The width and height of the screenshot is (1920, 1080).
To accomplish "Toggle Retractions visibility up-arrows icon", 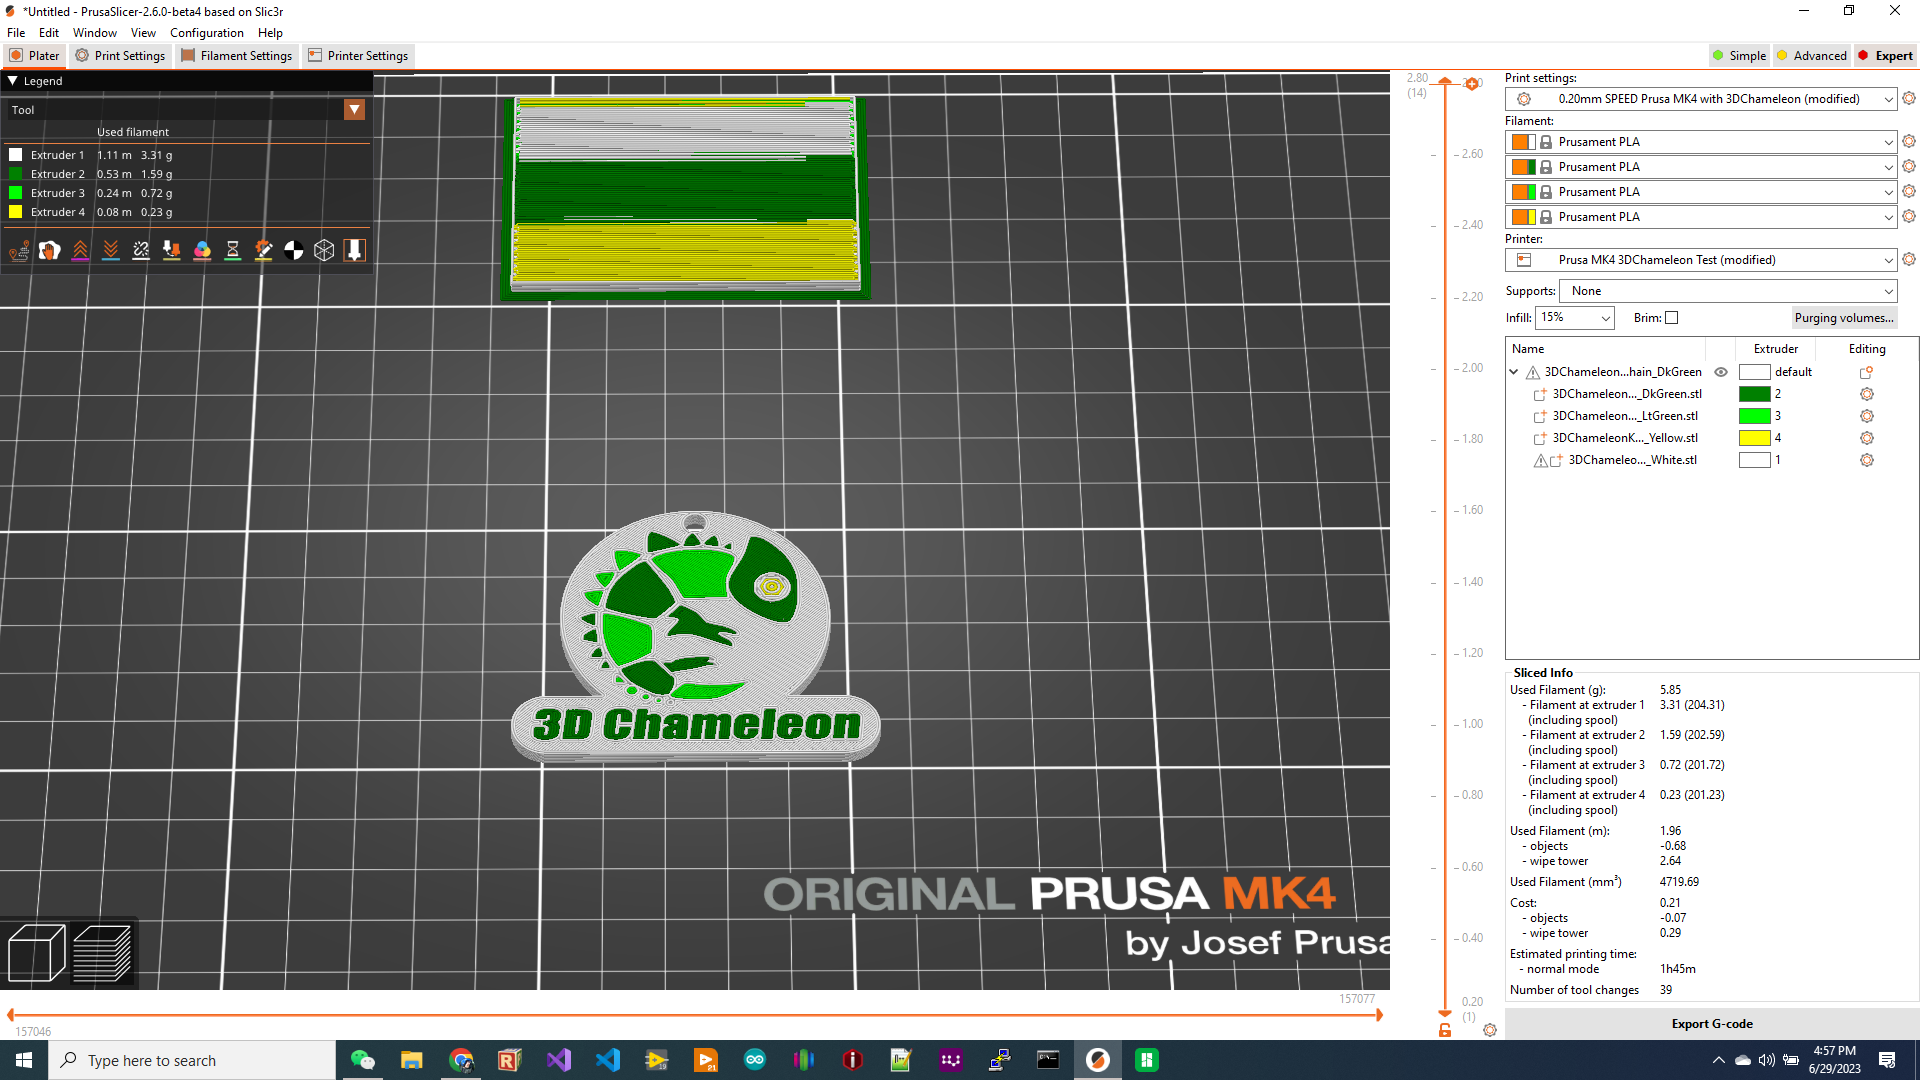I will (x=80, y=251).
